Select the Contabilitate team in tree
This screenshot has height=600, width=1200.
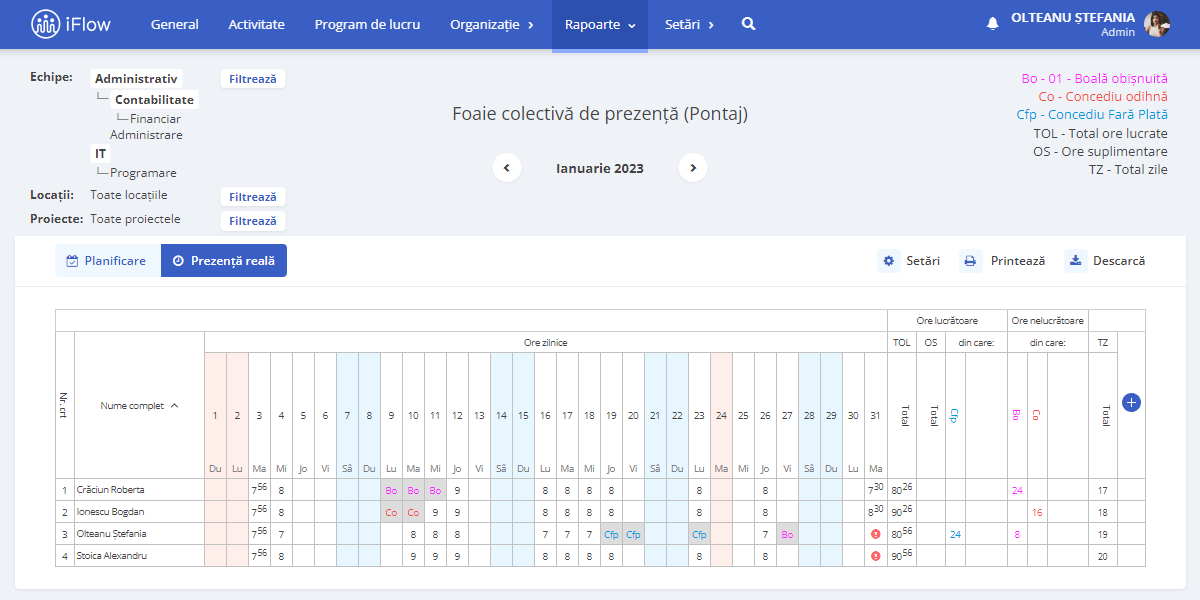(154, 100)
